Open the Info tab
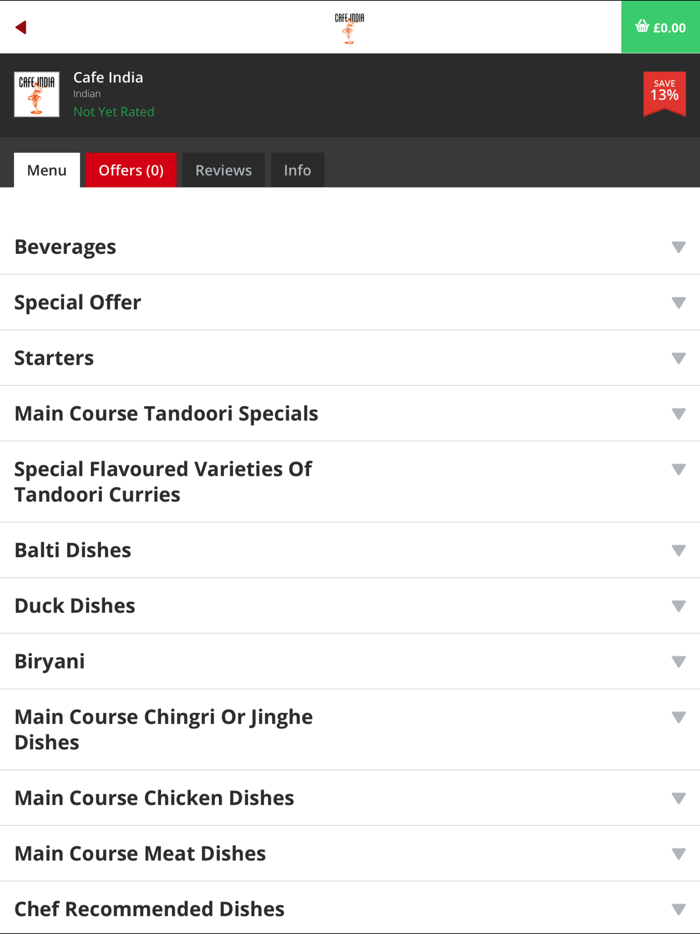700x934 pixels. click(x=297, y=170)
